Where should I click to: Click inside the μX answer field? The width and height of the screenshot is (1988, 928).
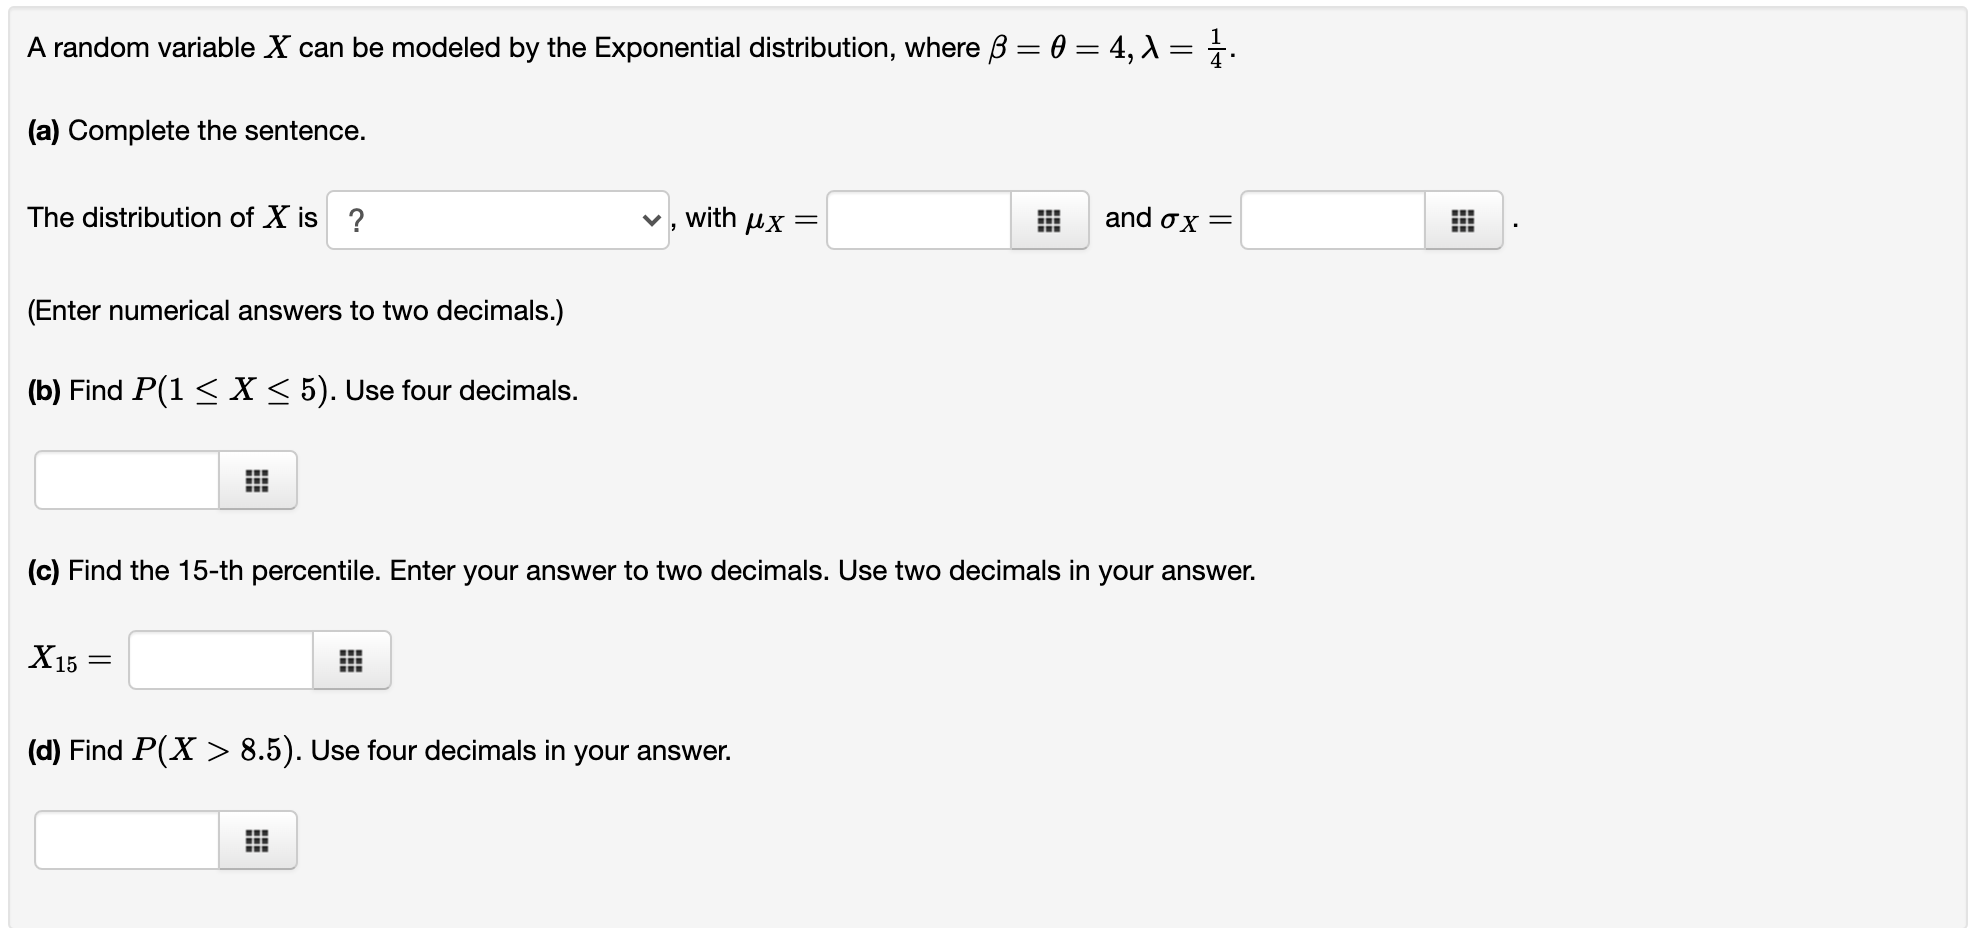[920, 220]
